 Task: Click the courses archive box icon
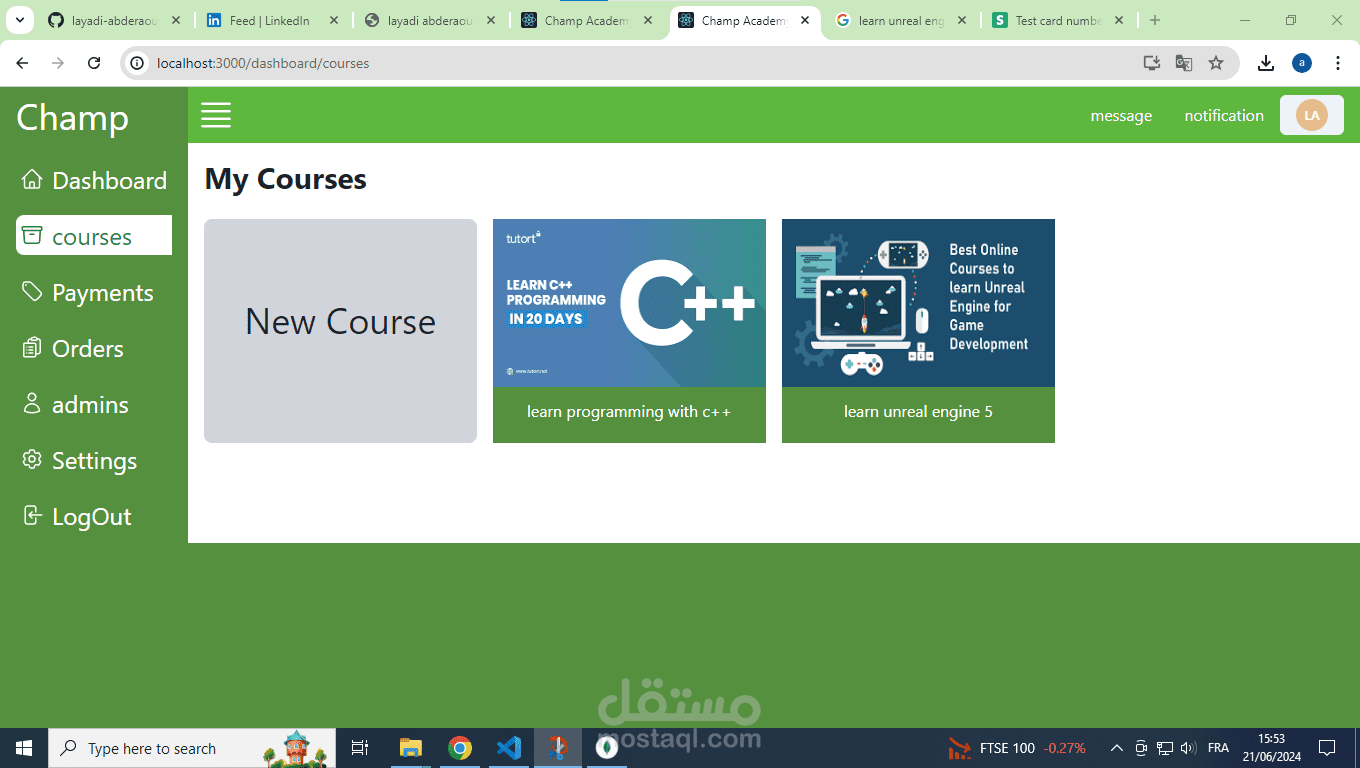(x=32, y=236)
